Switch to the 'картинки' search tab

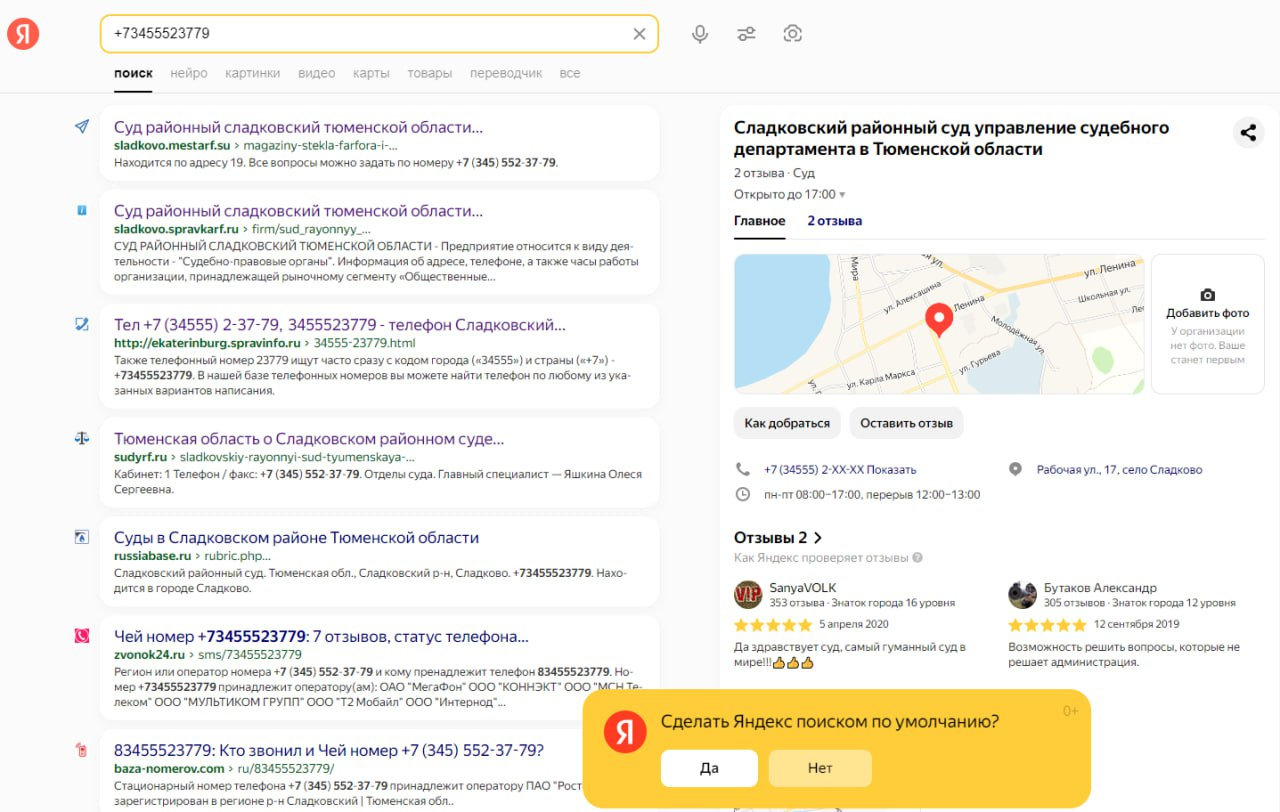[x=253, y=73]
